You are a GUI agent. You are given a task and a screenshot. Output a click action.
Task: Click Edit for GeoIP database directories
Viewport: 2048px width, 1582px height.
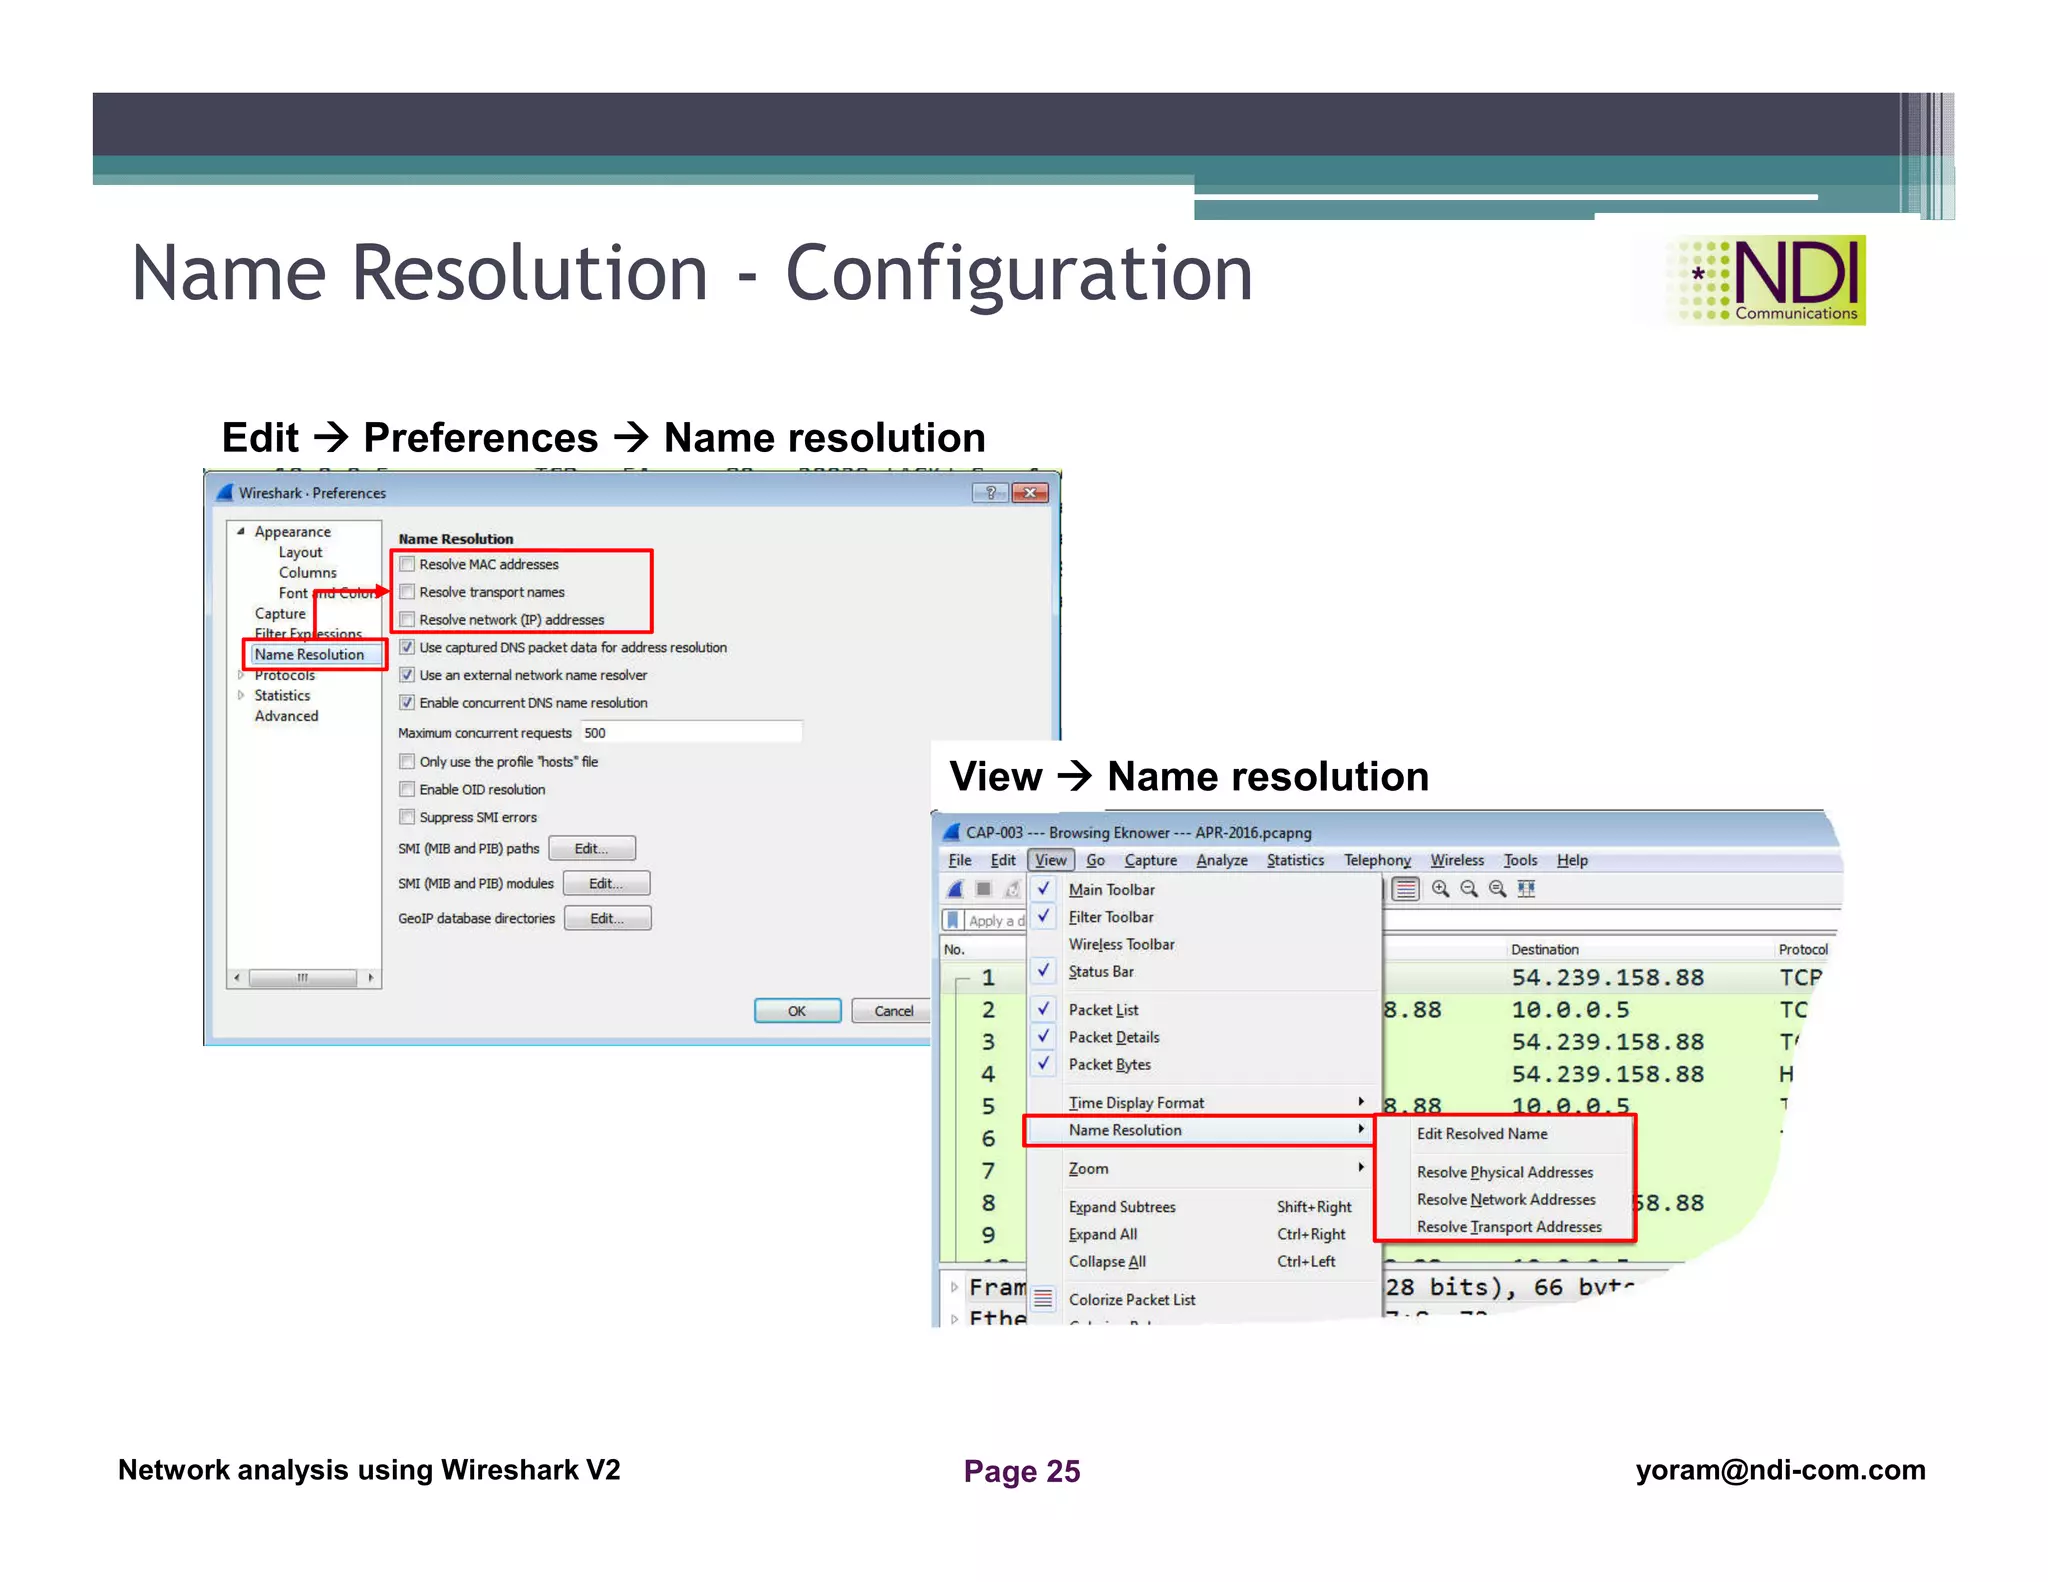point(607,918)
